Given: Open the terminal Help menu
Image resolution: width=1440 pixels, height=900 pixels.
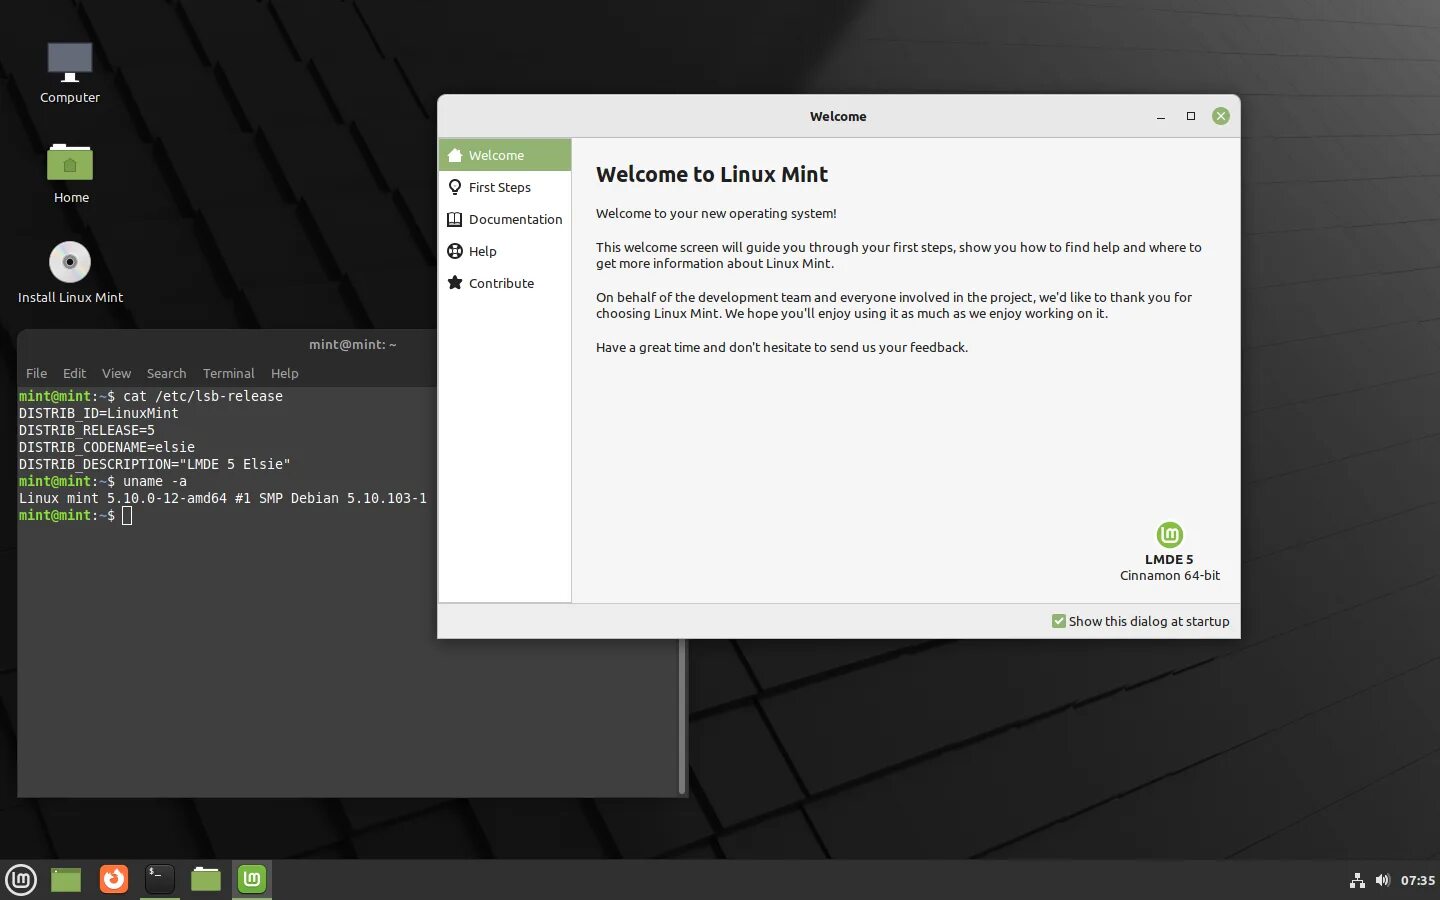Looking at the screenshot, I should pos(284,373).
